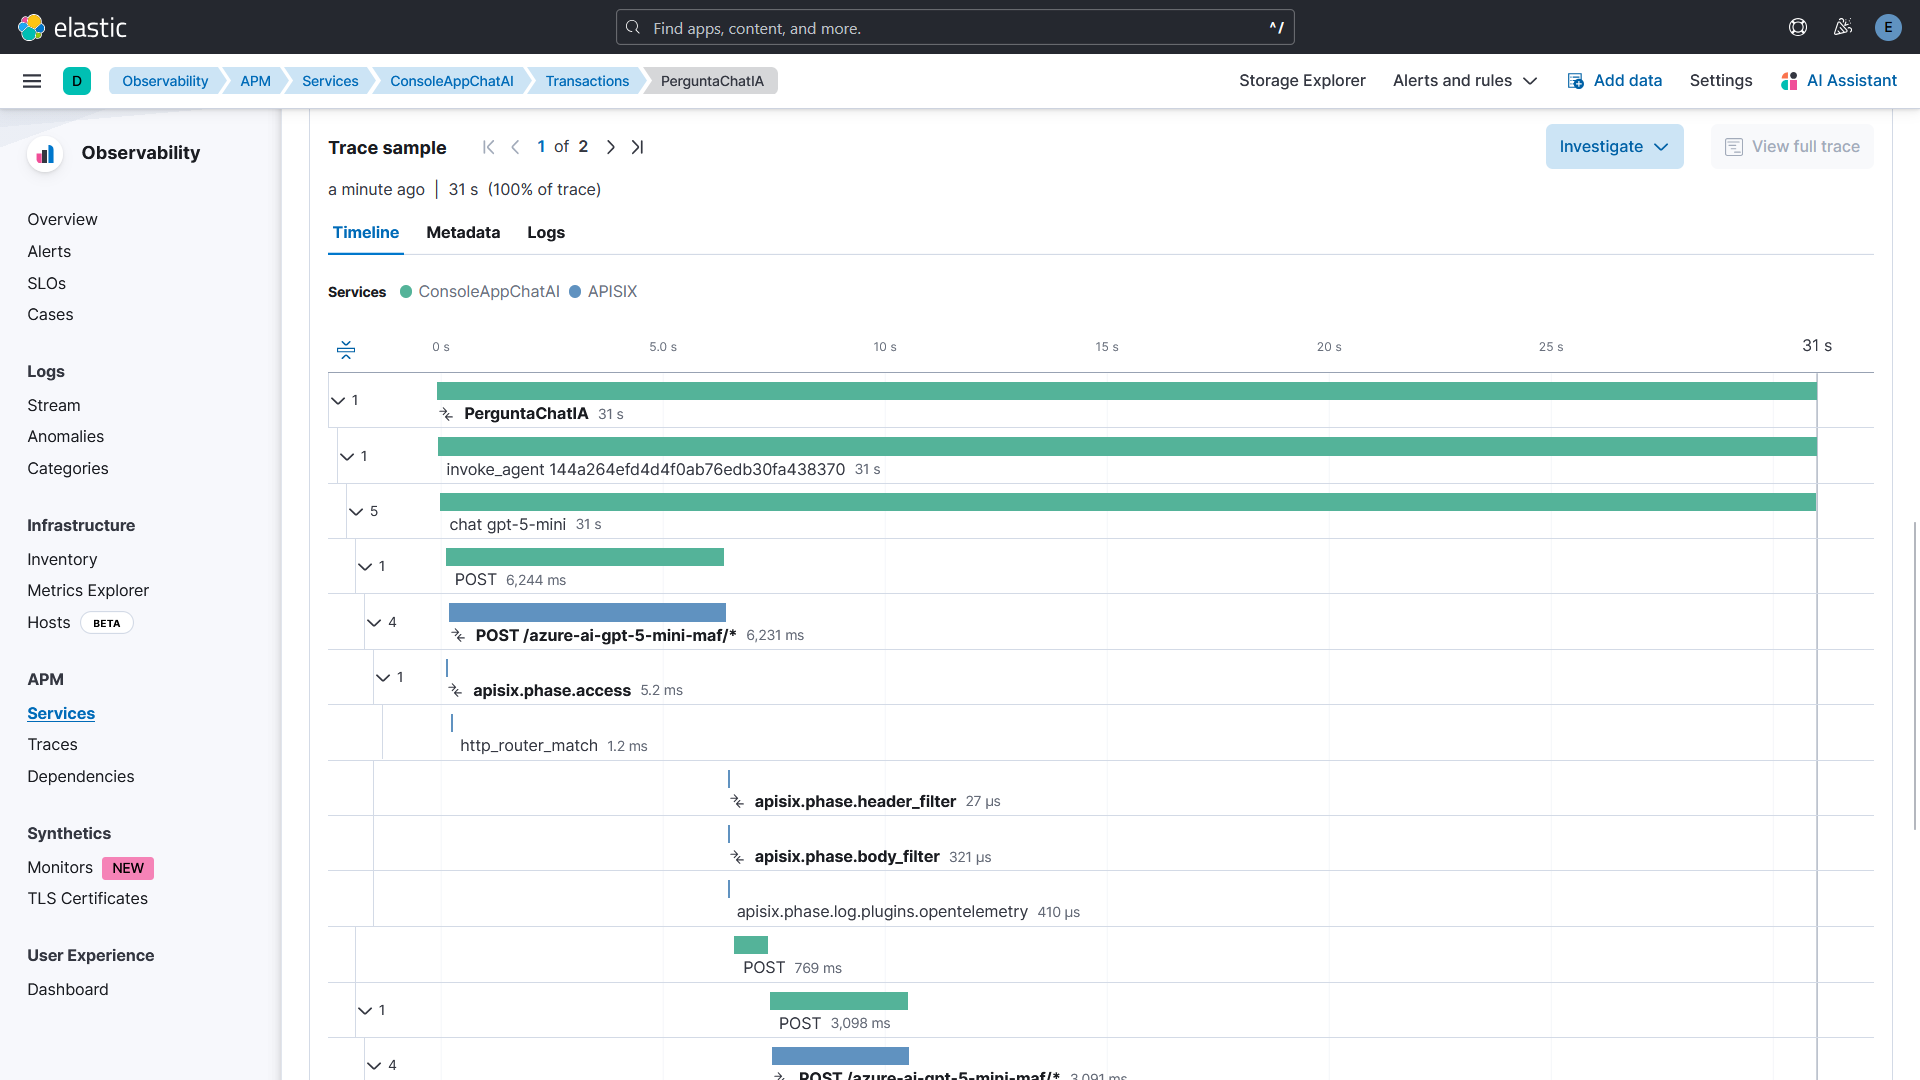The width and height of the screenshot is (1920, 1080).
Task: Click the apisix.phase.header_filter span icon
Action: pos(738,802)
